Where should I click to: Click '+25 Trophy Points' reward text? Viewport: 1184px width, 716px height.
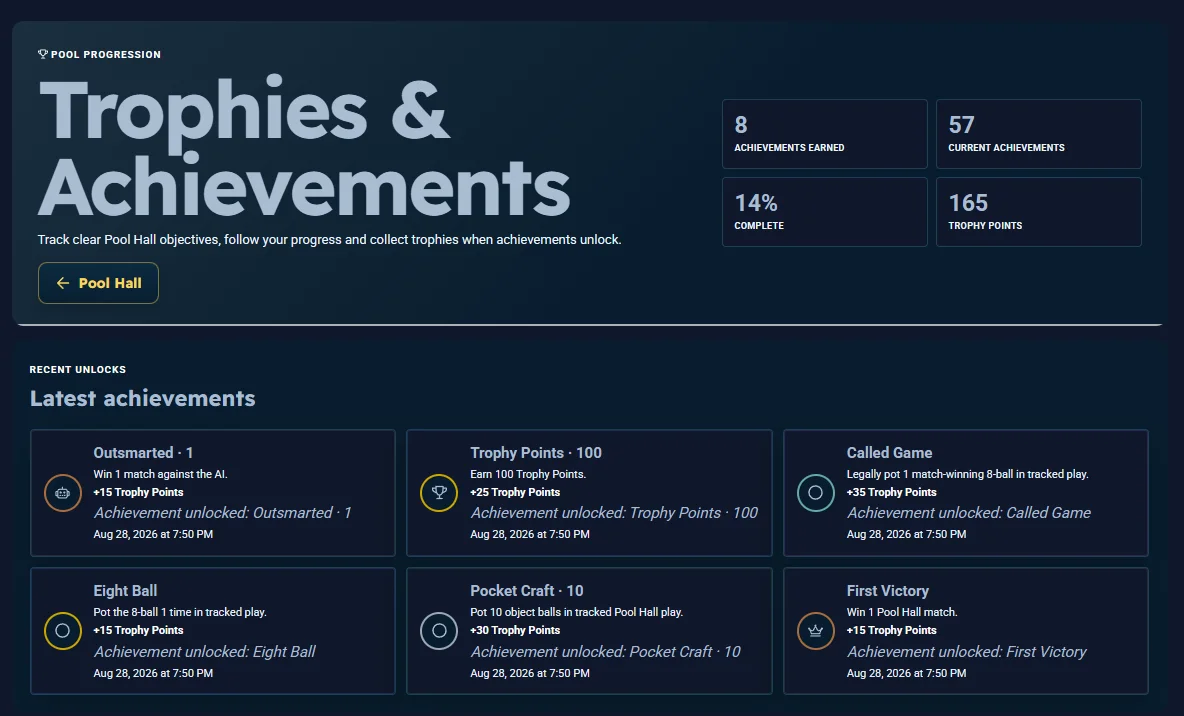pyautogui.click(x=516, y=492)
